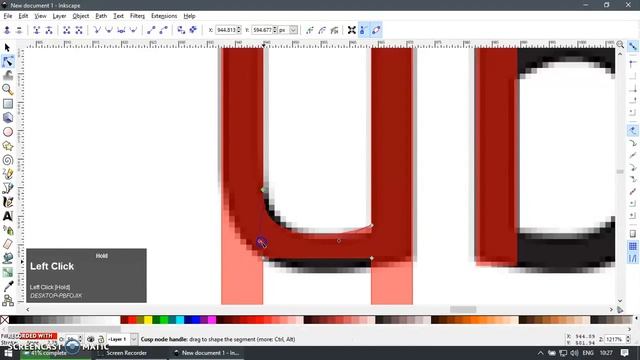Toggle show Bezier handles of nodes
The height and width of the screenshot is (360, 640).
pyautogui.click(x=364, y=30)
